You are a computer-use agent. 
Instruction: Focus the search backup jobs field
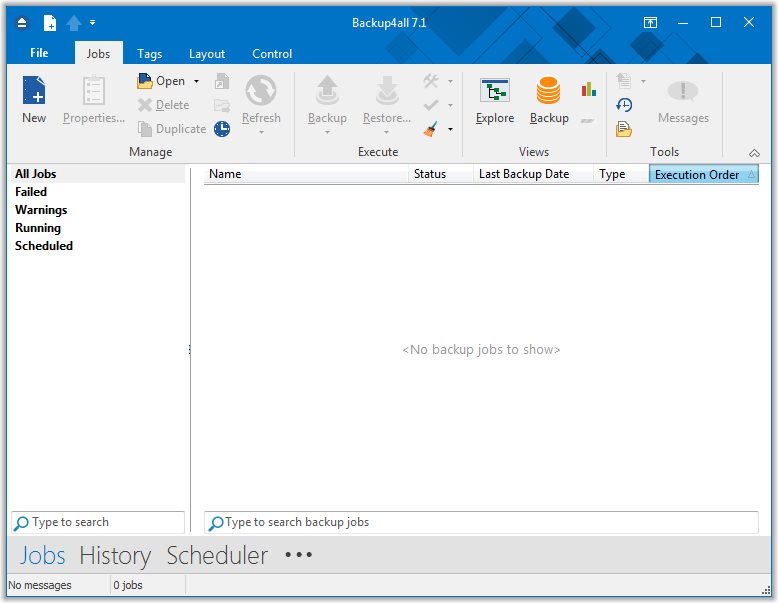point(481,523)
